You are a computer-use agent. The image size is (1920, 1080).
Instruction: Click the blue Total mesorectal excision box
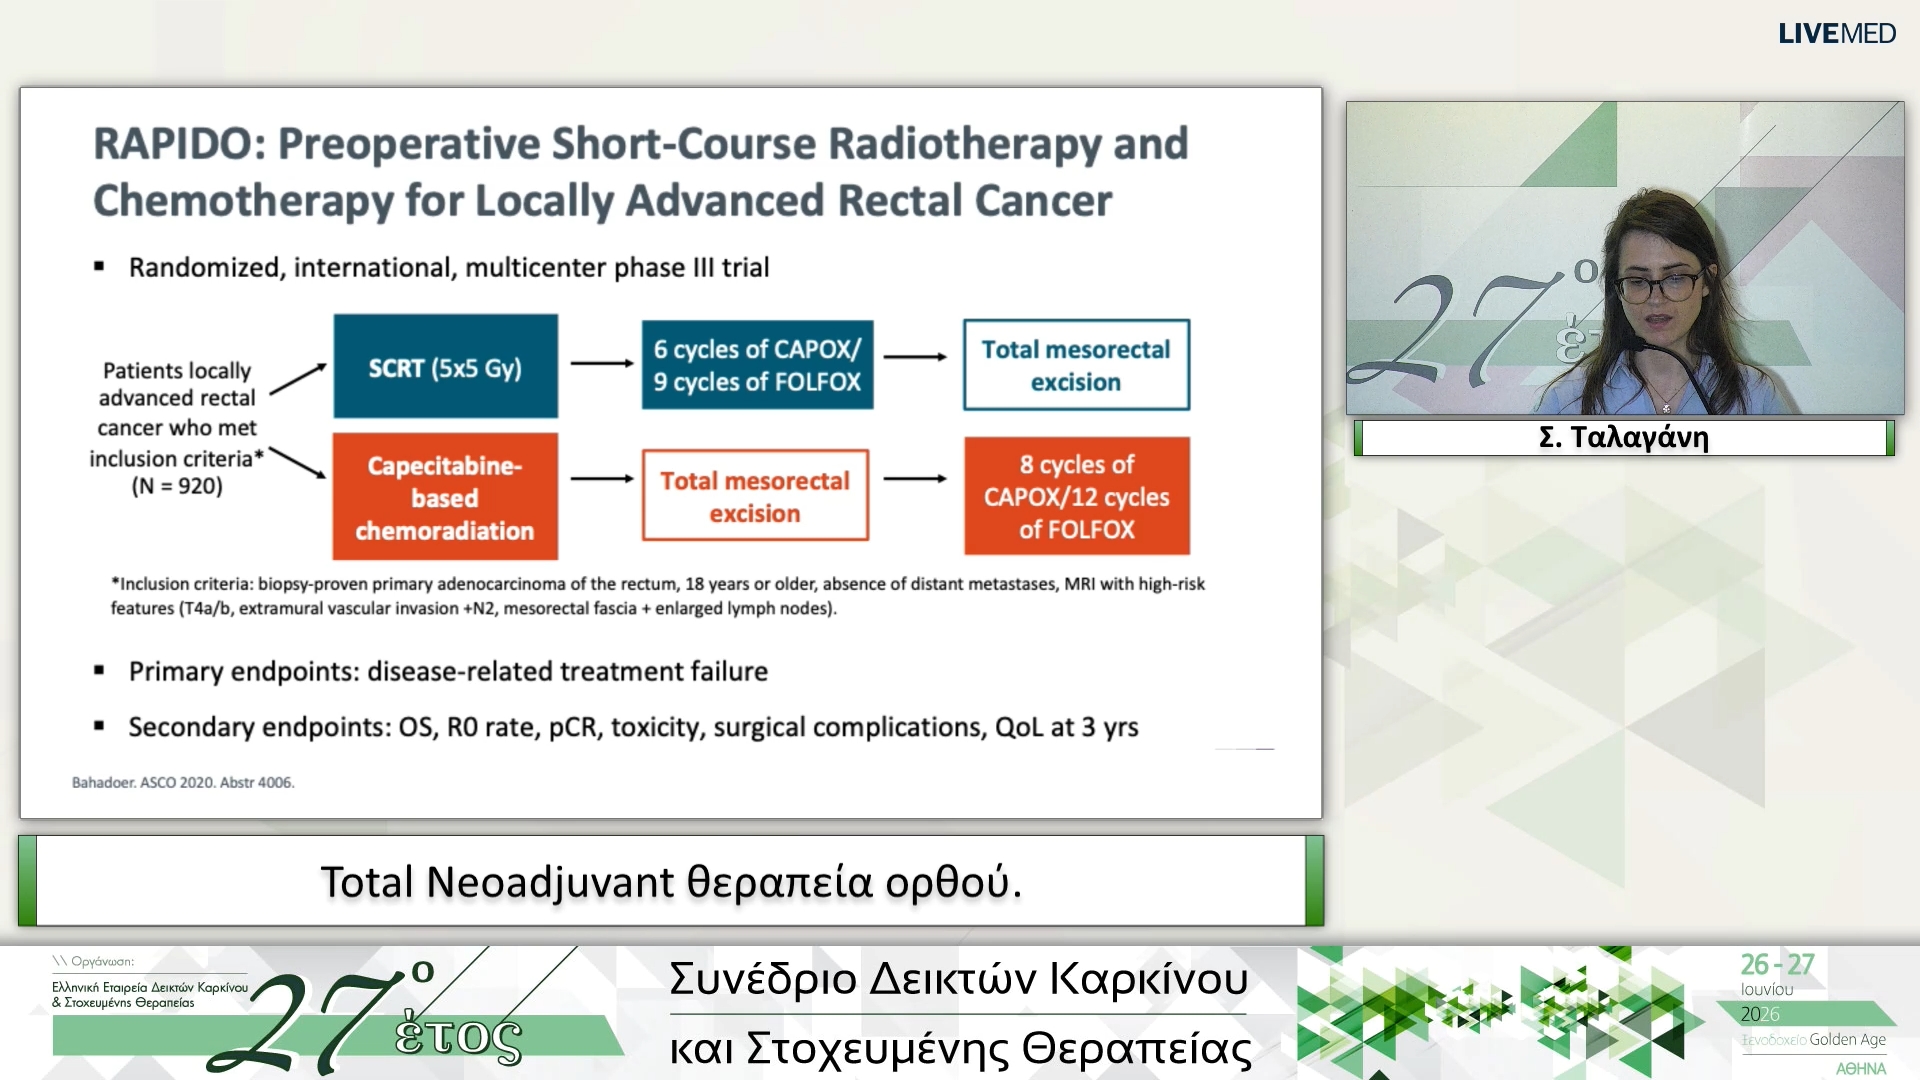coord(1076,365)
